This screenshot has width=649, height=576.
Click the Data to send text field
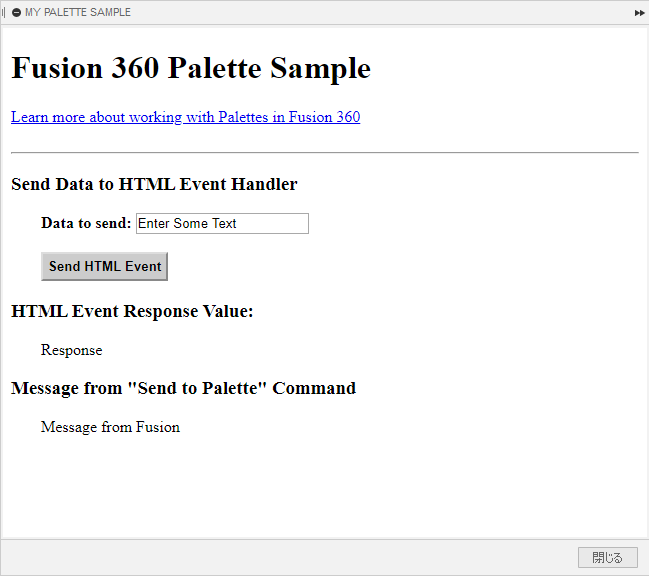(222, 223)
